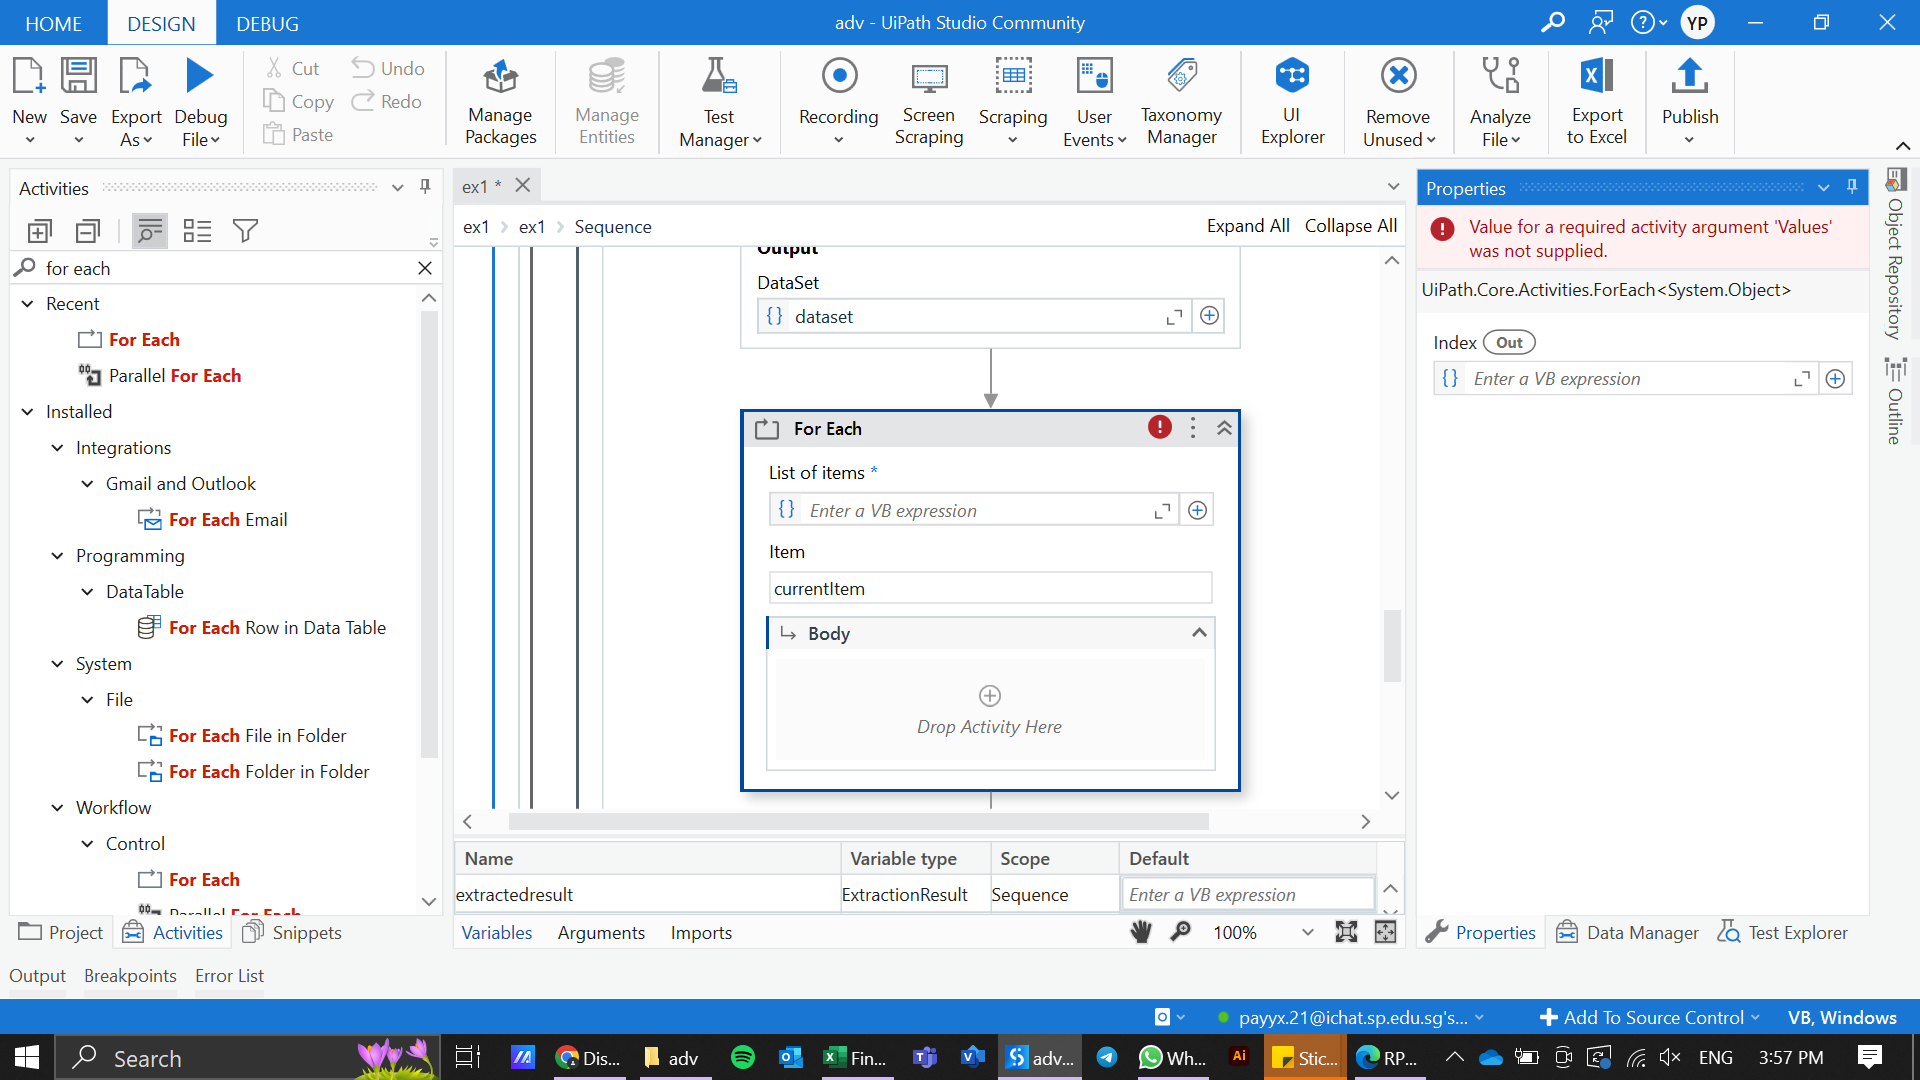Open the zoom percentage dropdown

pos(1307,932)
